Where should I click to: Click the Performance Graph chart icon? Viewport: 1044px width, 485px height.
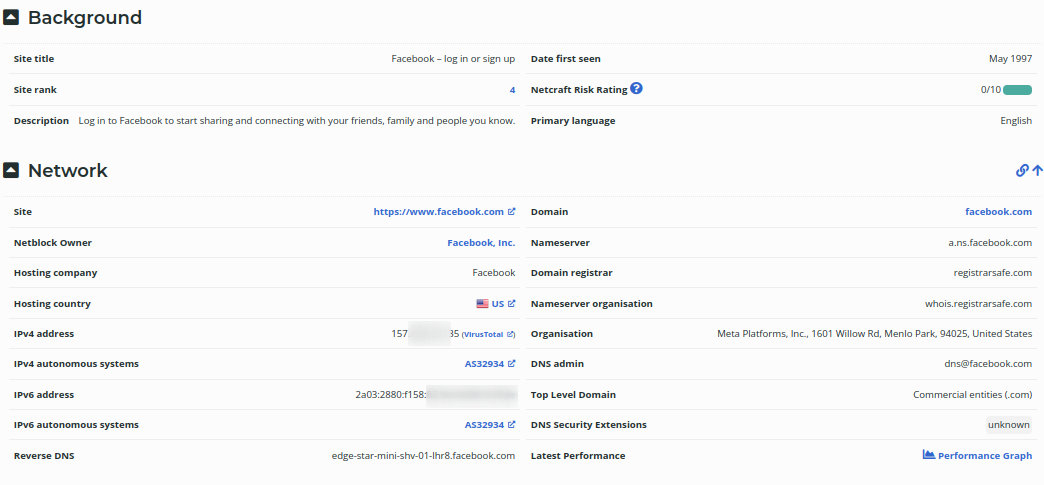pos(929,455)
